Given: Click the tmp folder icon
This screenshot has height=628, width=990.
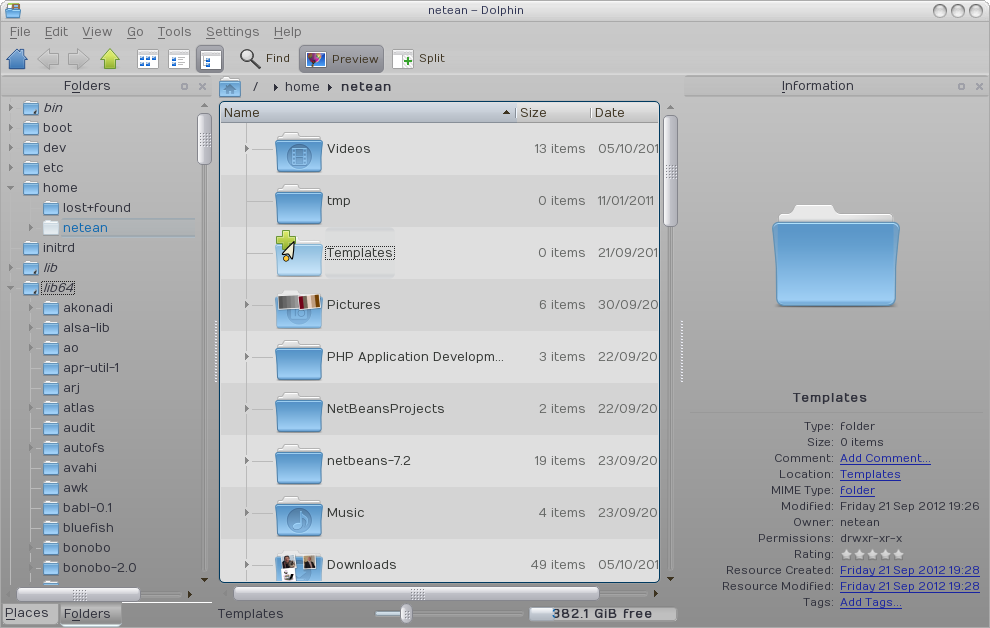Looking at the screenshot, I should (299, 203).
